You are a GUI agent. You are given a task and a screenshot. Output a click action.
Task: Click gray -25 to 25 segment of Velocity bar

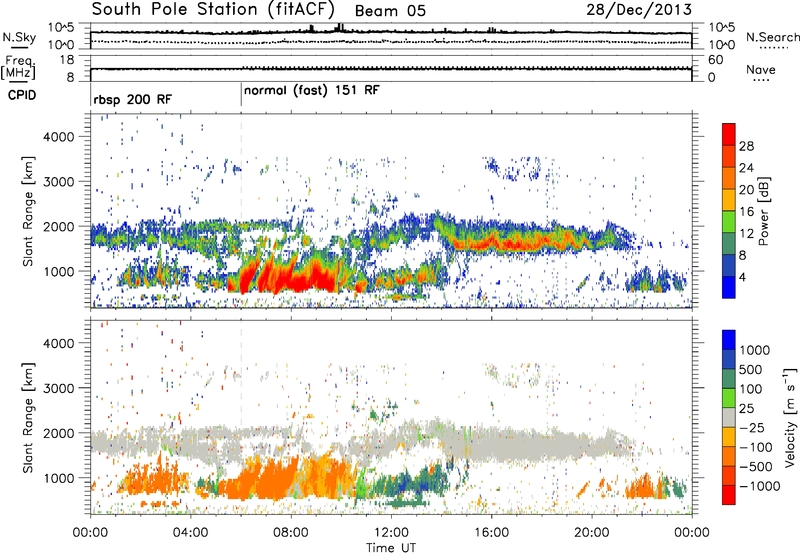(729, 417)
